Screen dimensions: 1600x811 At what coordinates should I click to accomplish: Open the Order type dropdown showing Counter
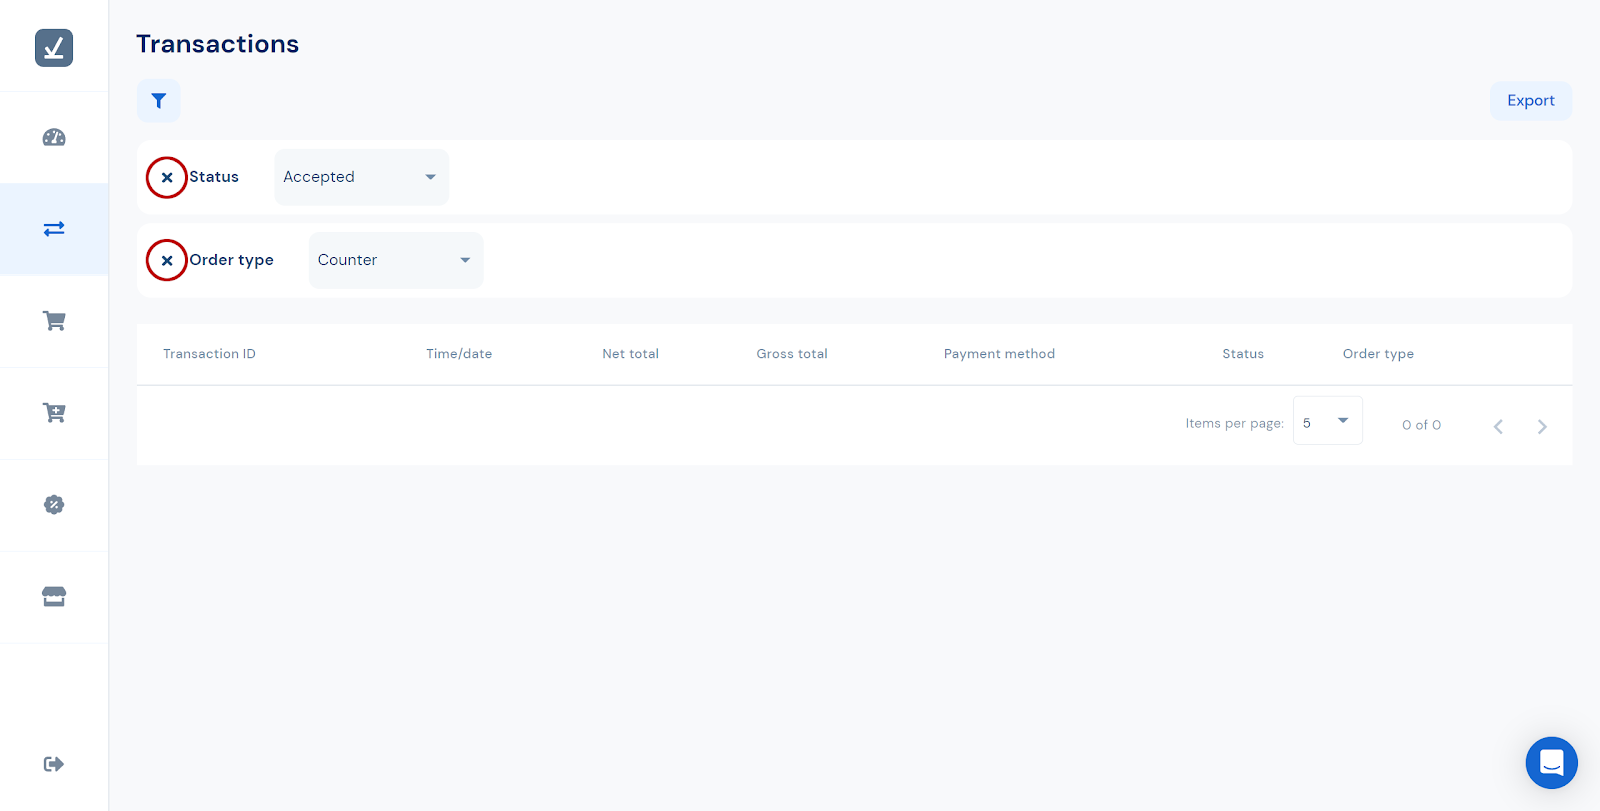(x=396, y=260)
